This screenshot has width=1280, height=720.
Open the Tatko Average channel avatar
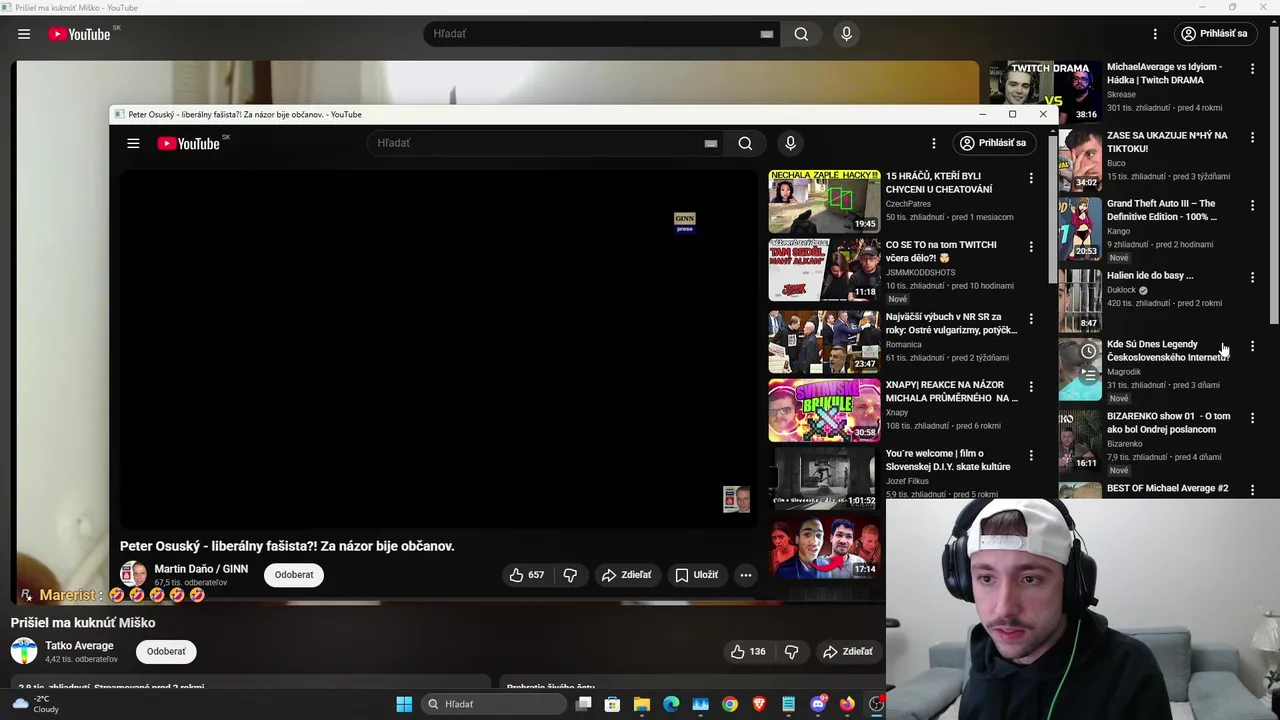tap(24, 652)
